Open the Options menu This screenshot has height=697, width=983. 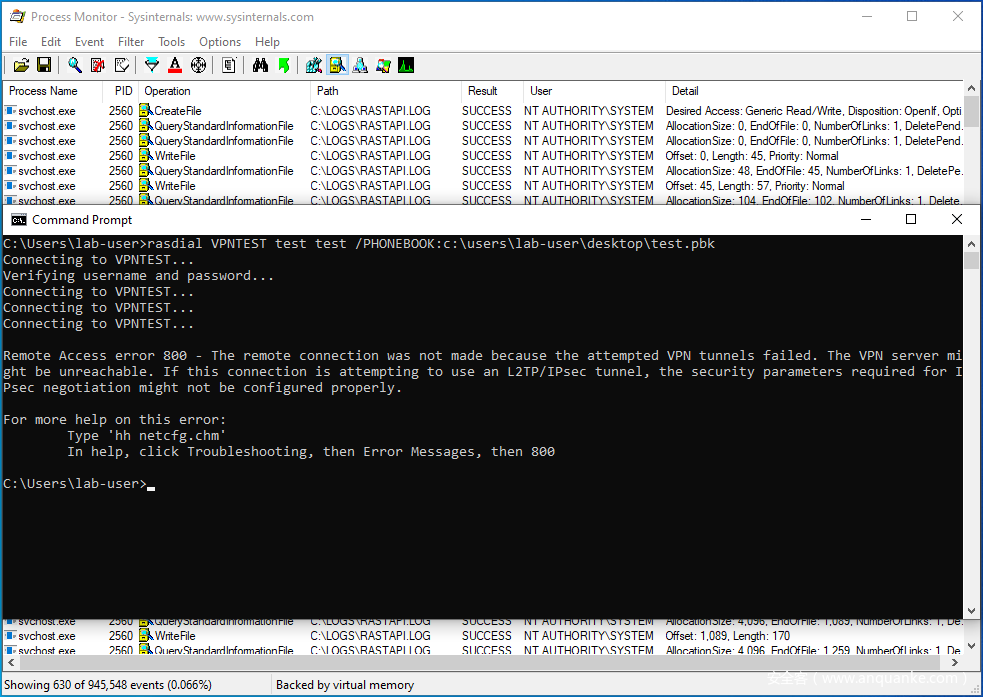[219, 42]
